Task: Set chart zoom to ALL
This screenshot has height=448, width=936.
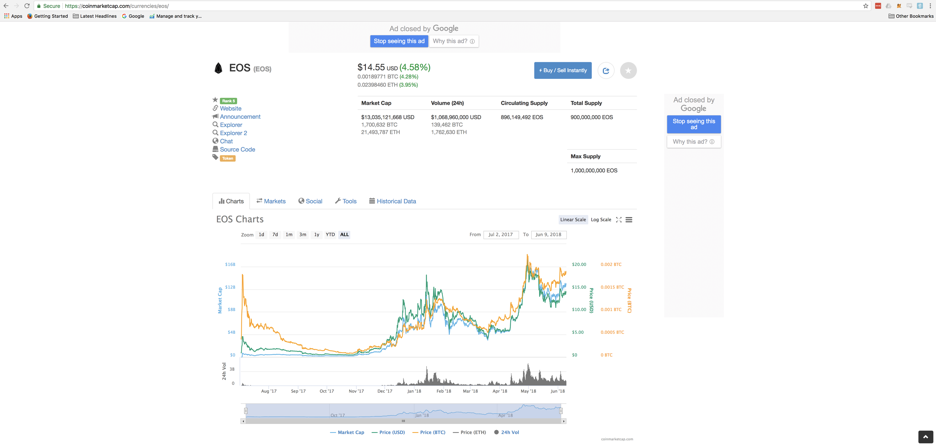Action: (344, 235)
